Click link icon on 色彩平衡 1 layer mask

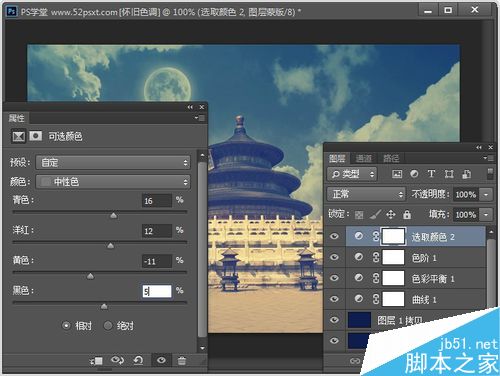pyautogui.click(x=376, y=278)
